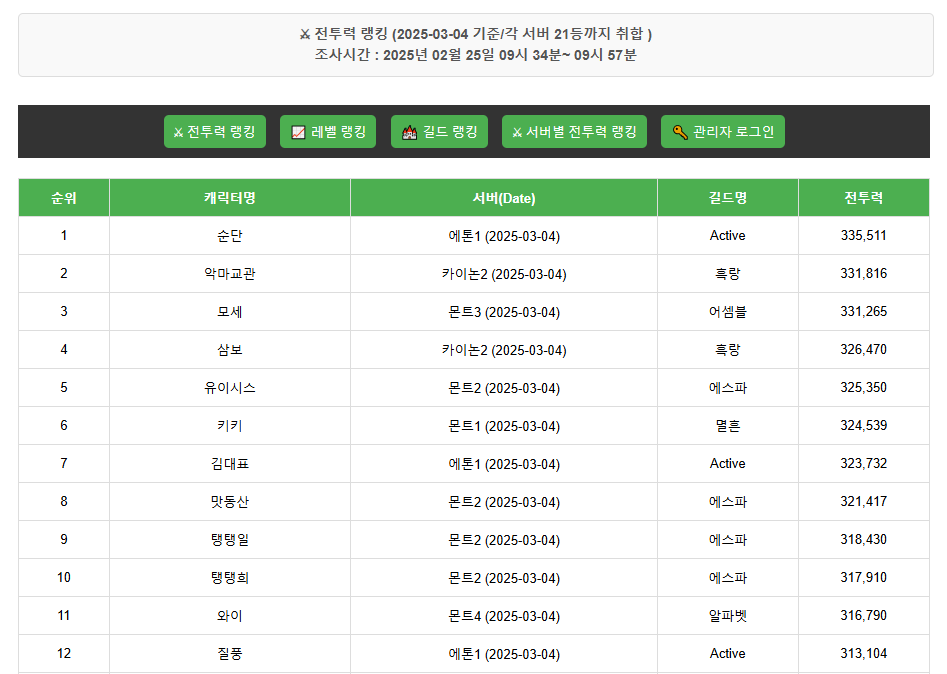Open the 레벨 랭킹 page
The image size is (947, 674).
(x=338, y=132)
